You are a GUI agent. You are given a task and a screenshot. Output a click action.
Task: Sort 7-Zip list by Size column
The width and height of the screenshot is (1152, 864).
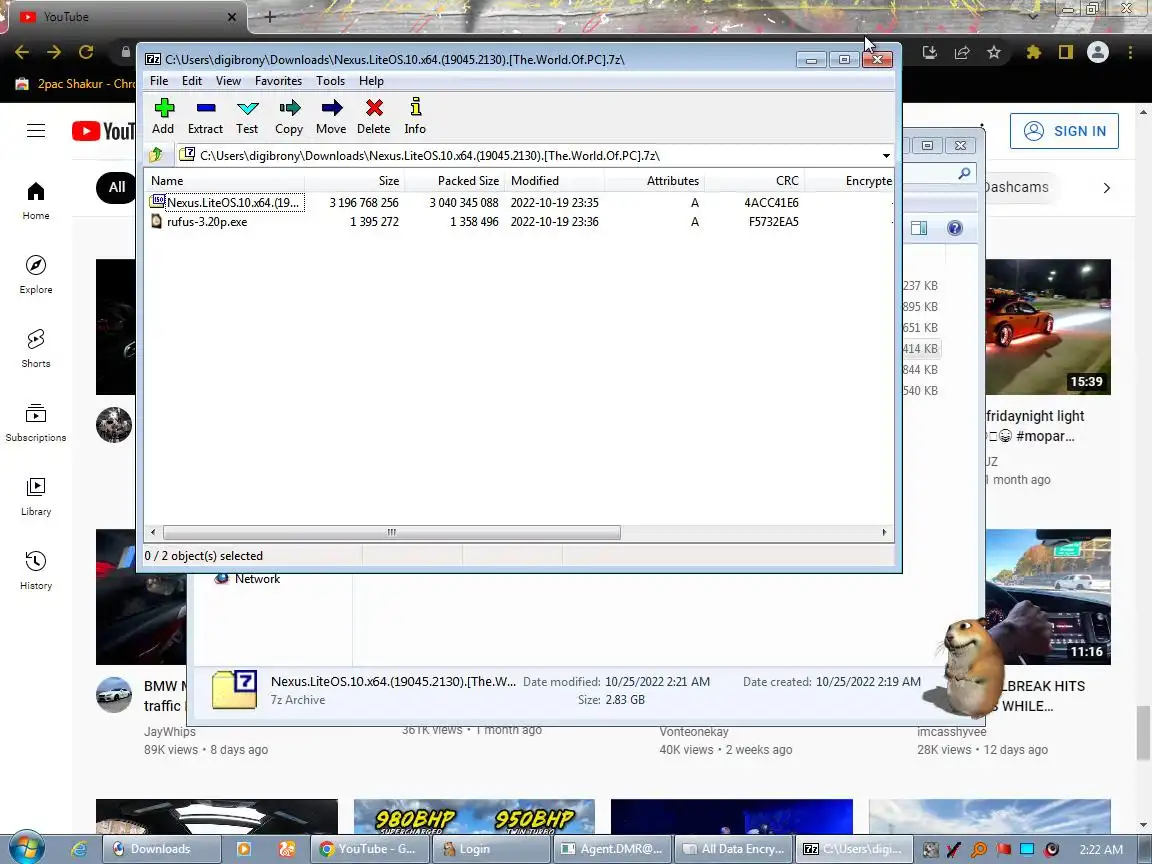coord(354,181)
